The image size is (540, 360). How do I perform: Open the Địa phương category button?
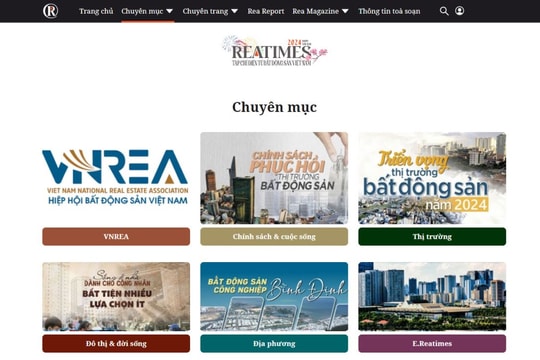[274, 343]
